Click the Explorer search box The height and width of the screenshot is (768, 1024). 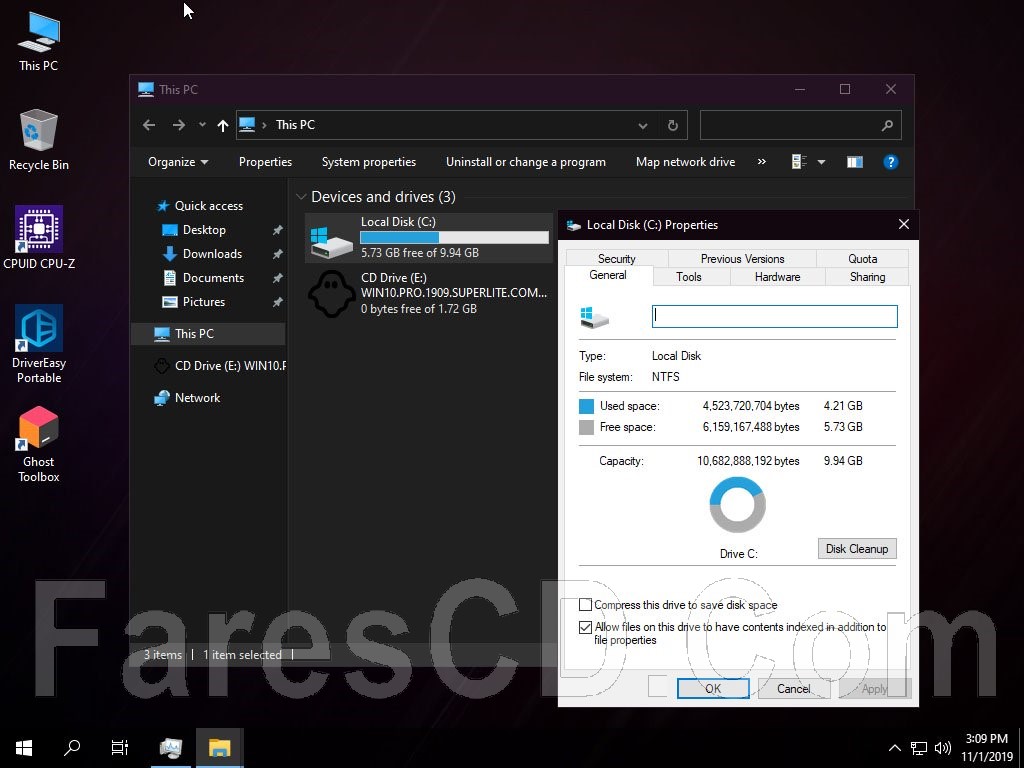coord(801,125)
